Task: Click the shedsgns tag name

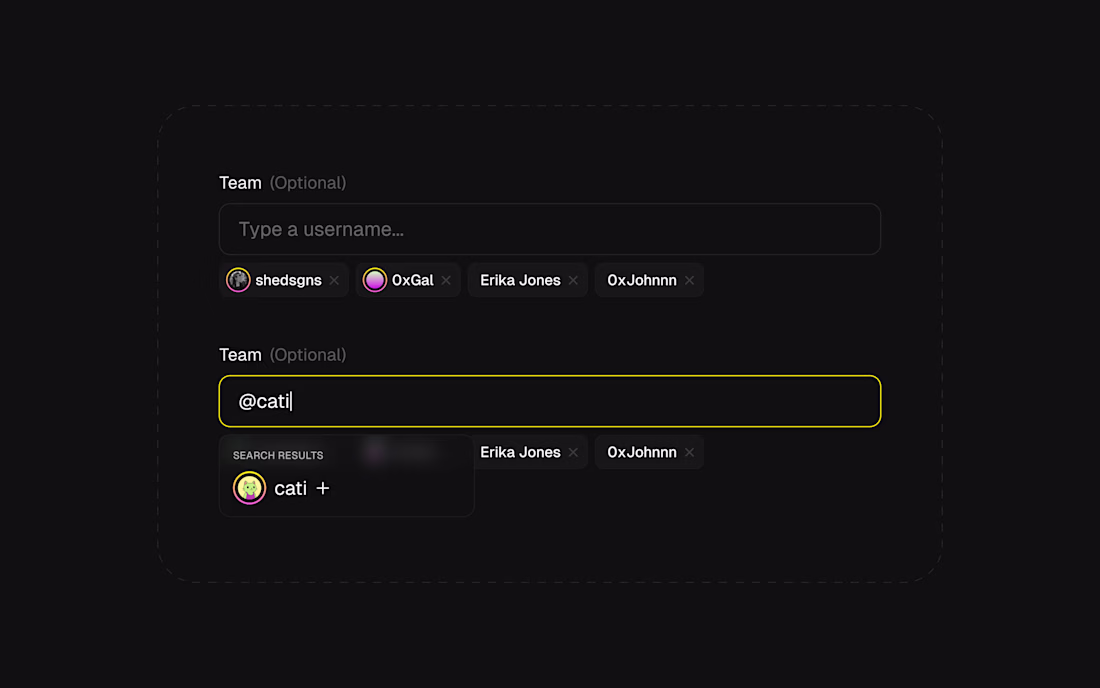Action: 288,281
